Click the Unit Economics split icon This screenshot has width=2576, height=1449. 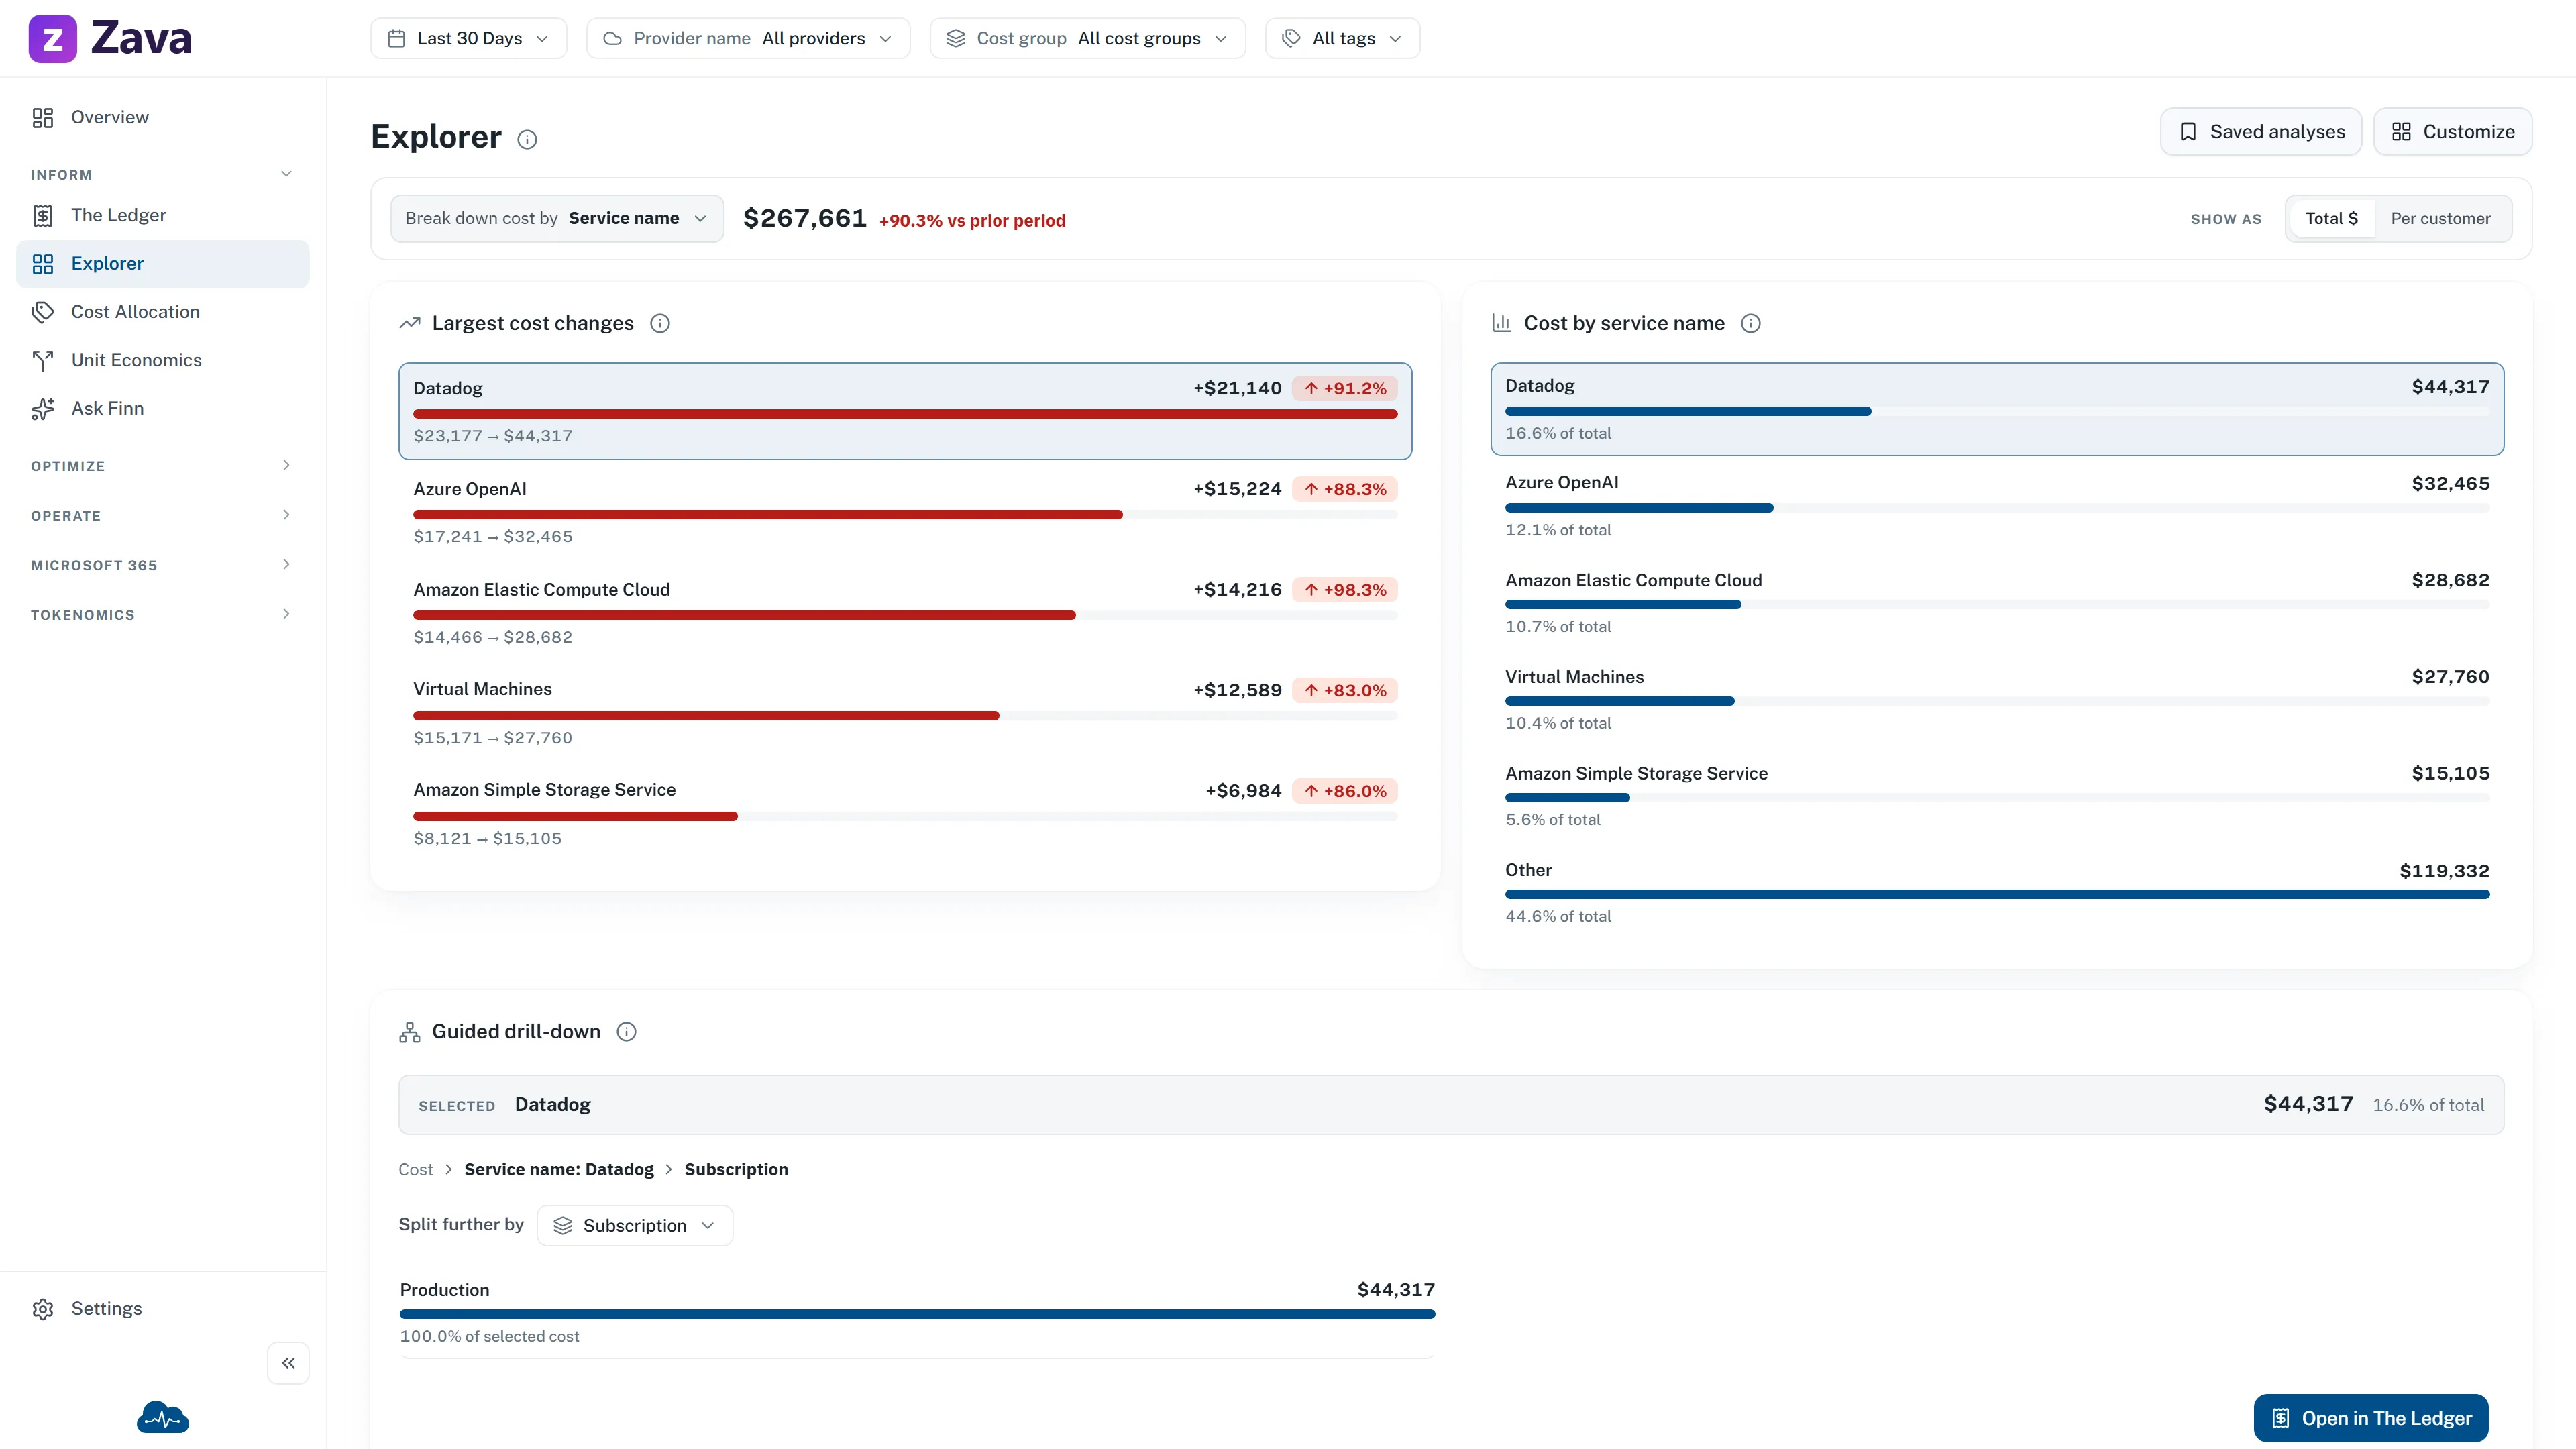[x=42, y=360]
